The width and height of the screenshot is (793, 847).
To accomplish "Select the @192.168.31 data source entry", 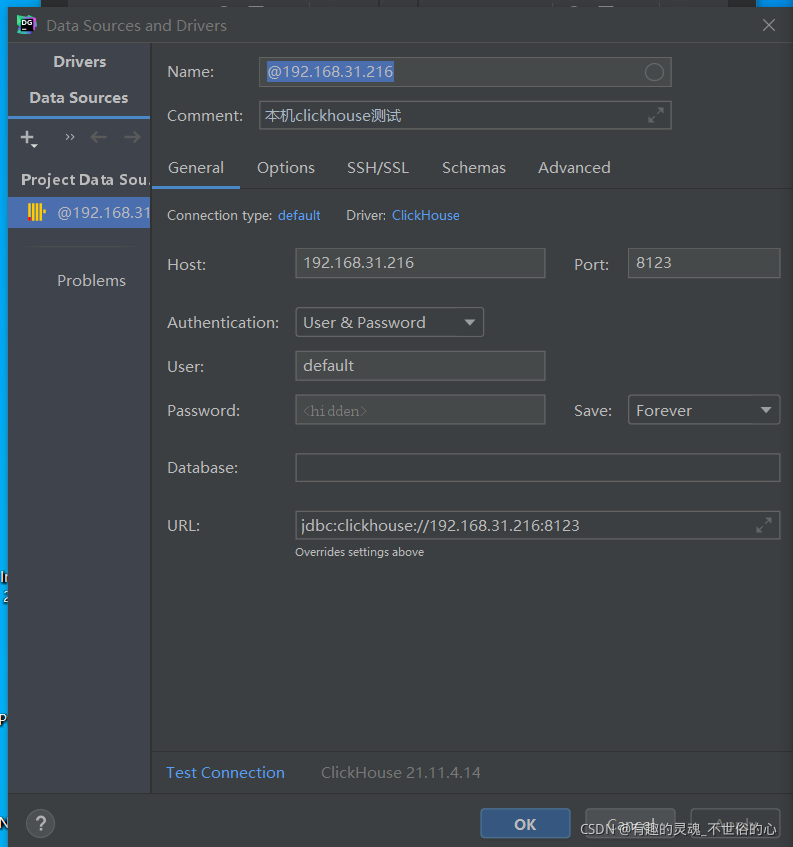I will (x=79, y=213).
